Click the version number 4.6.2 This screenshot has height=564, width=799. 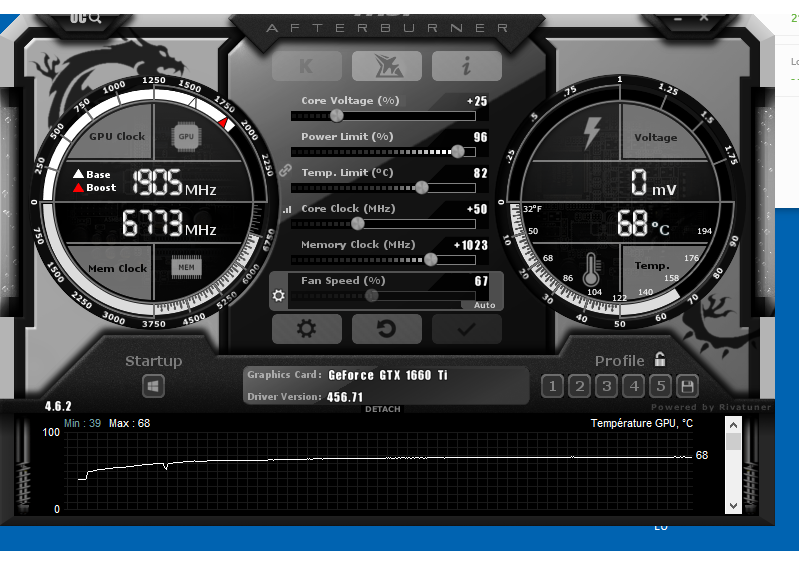click(58, 406)
